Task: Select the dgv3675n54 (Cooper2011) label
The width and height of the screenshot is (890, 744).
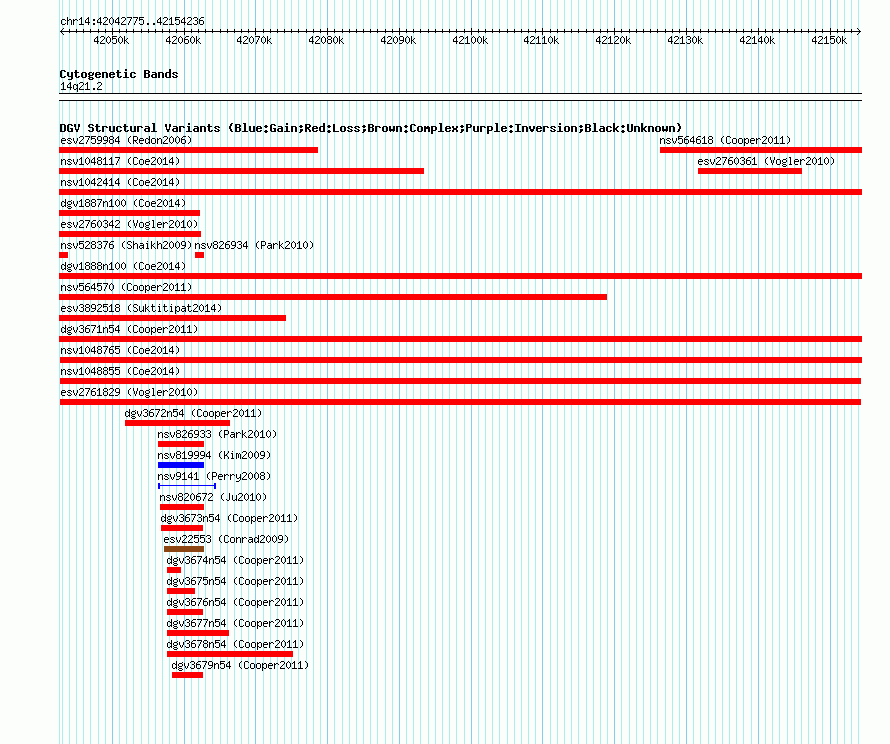Action: point(236,581)
